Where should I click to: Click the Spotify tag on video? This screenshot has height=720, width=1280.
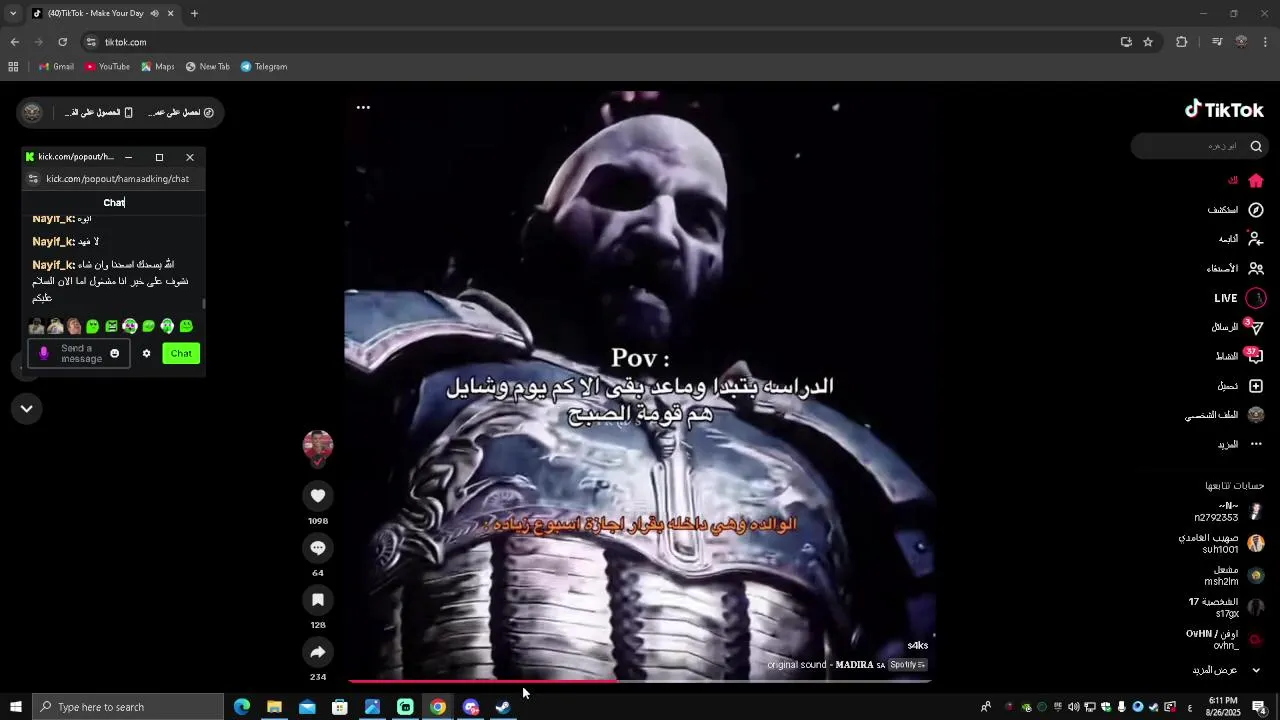[907, 665]
